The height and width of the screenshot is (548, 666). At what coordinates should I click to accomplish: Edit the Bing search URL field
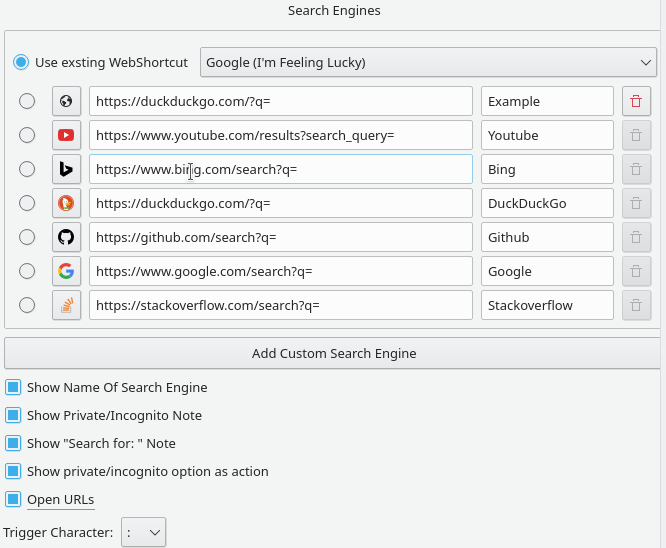click(x=281, y=169)
